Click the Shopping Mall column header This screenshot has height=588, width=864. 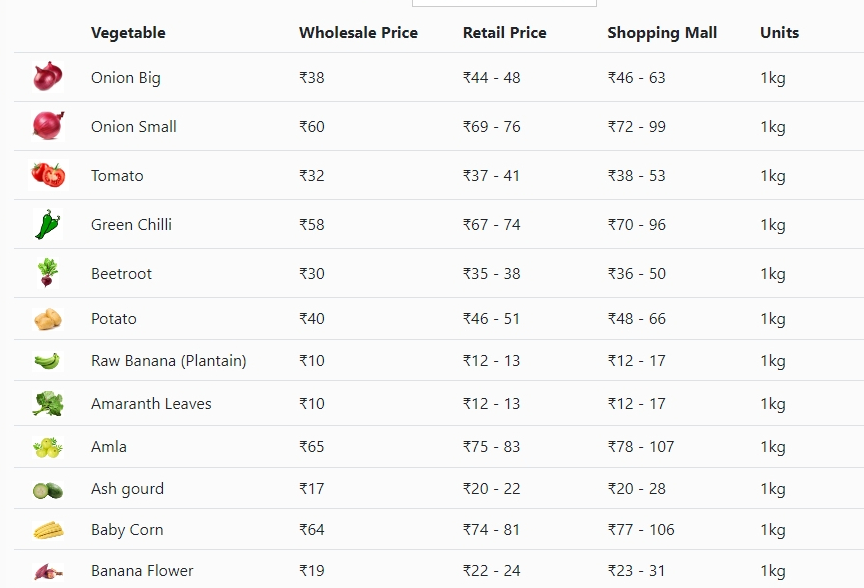tap(662, 33)
